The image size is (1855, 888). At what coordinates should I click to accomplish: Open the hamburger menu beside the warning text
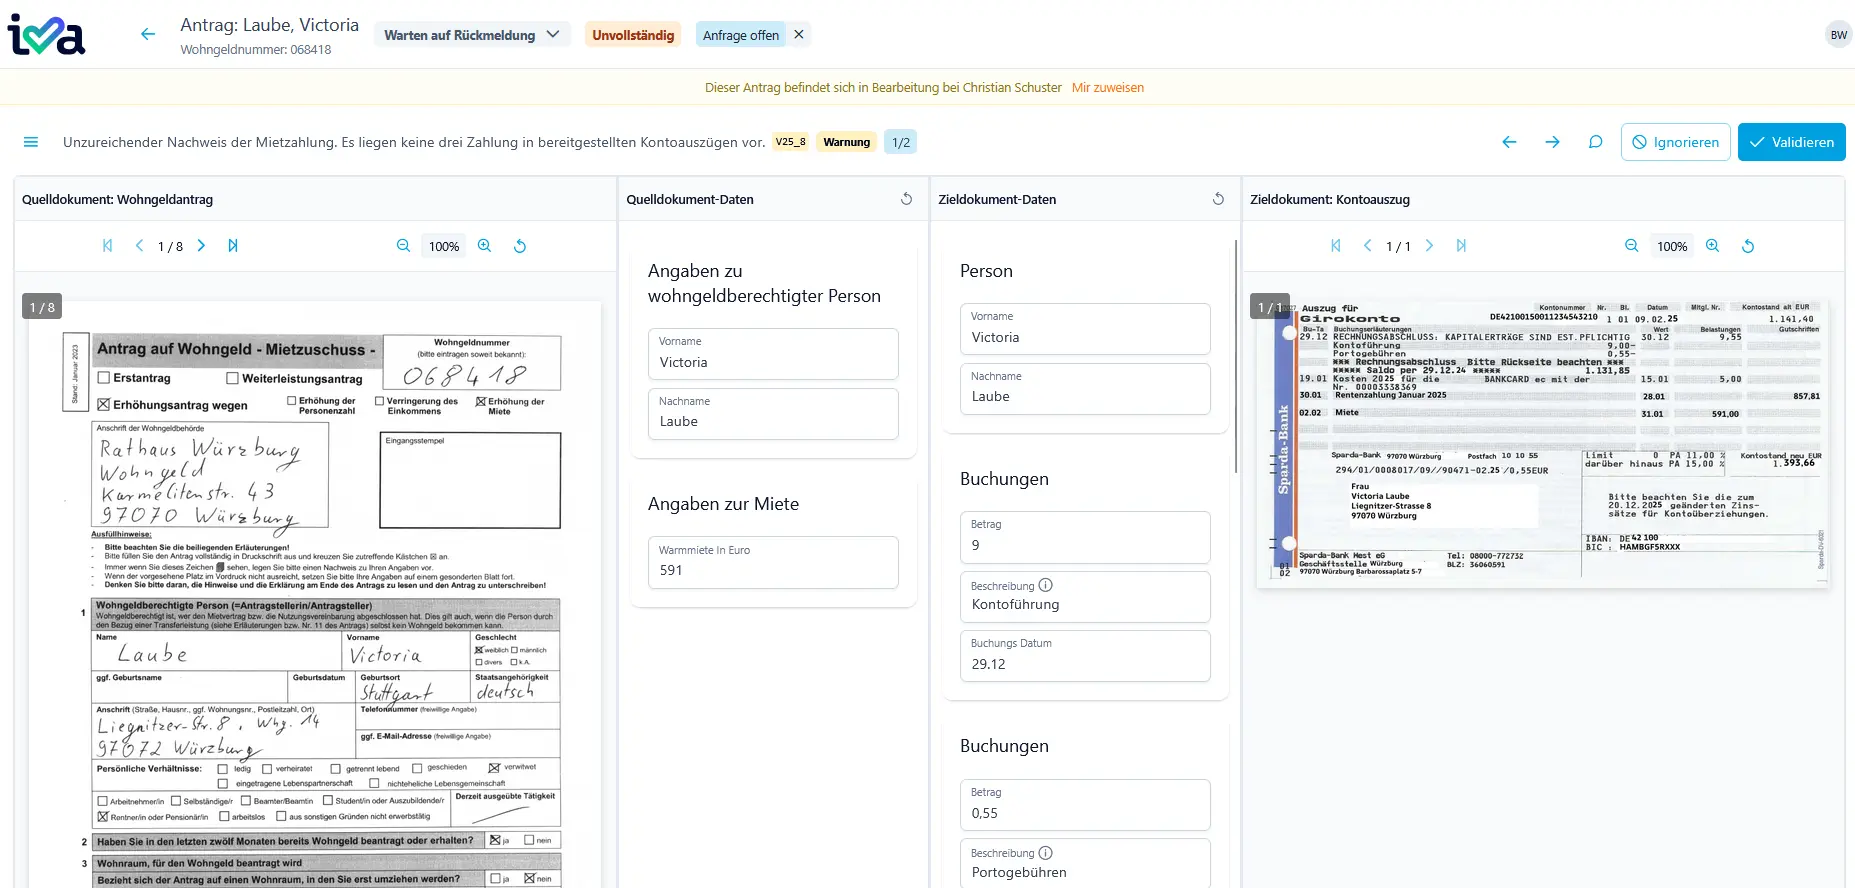click(31, 142)
